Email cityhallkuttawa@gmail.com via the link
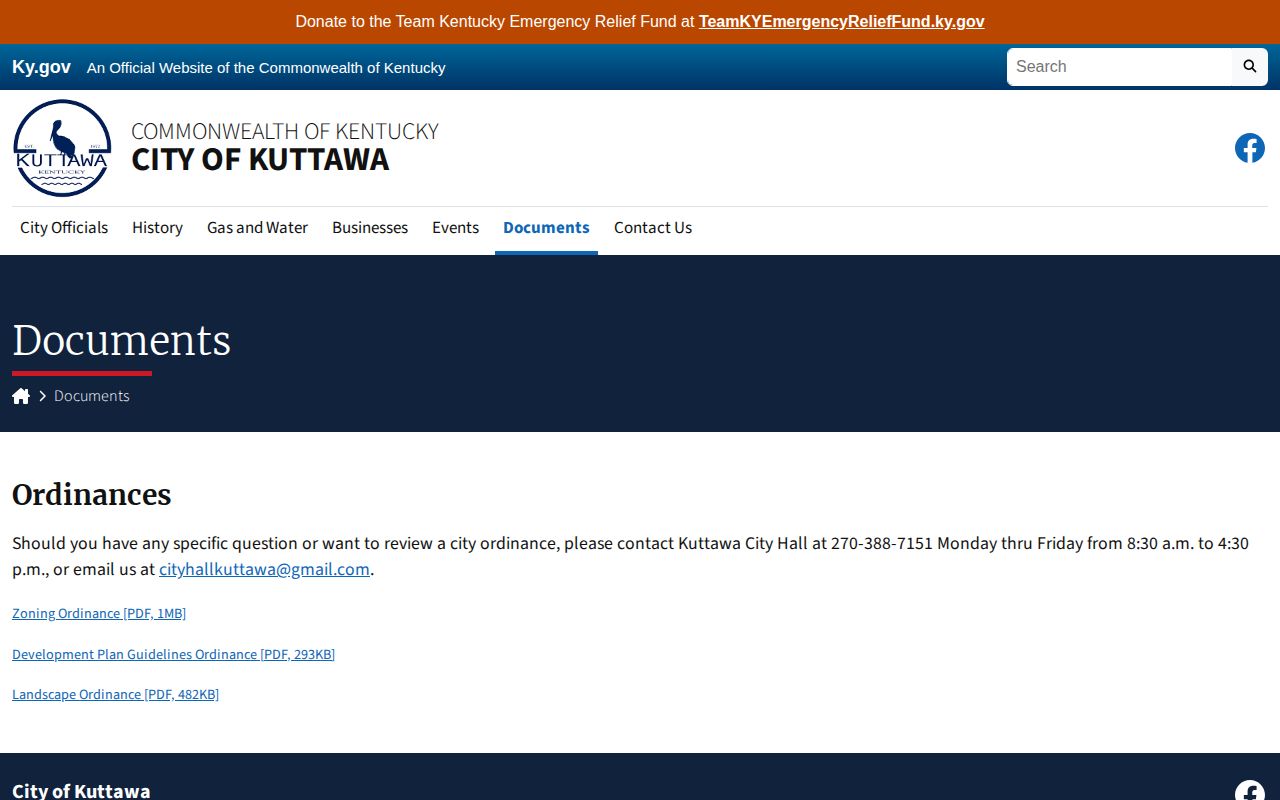 (264, 569)
